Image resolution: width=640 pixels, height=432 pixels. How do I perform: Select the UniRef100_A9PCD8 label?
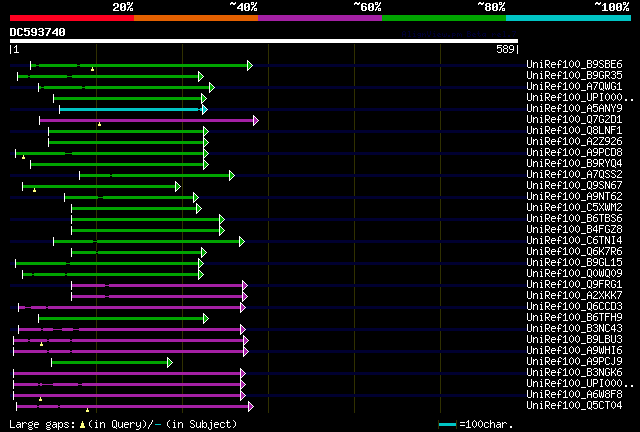(x=574, y=152)
